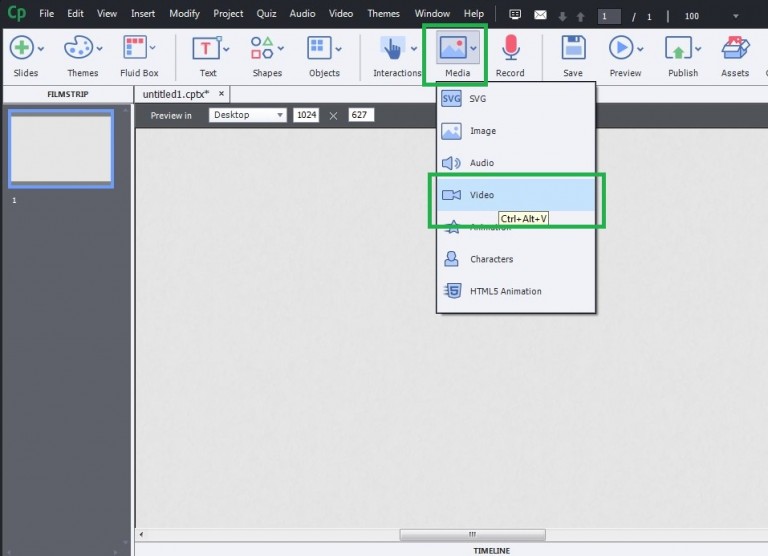Open the Help menu
Screen dimensions: 768x556
(474, 14)
